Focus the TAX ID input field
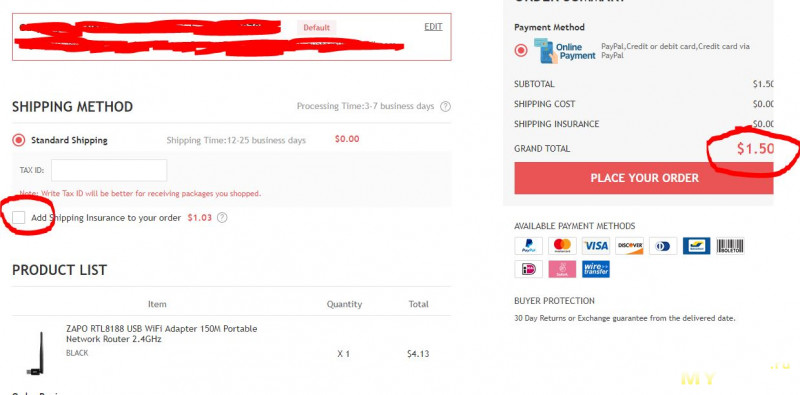Viewport: 800px width, 395px height. point(109,170)
